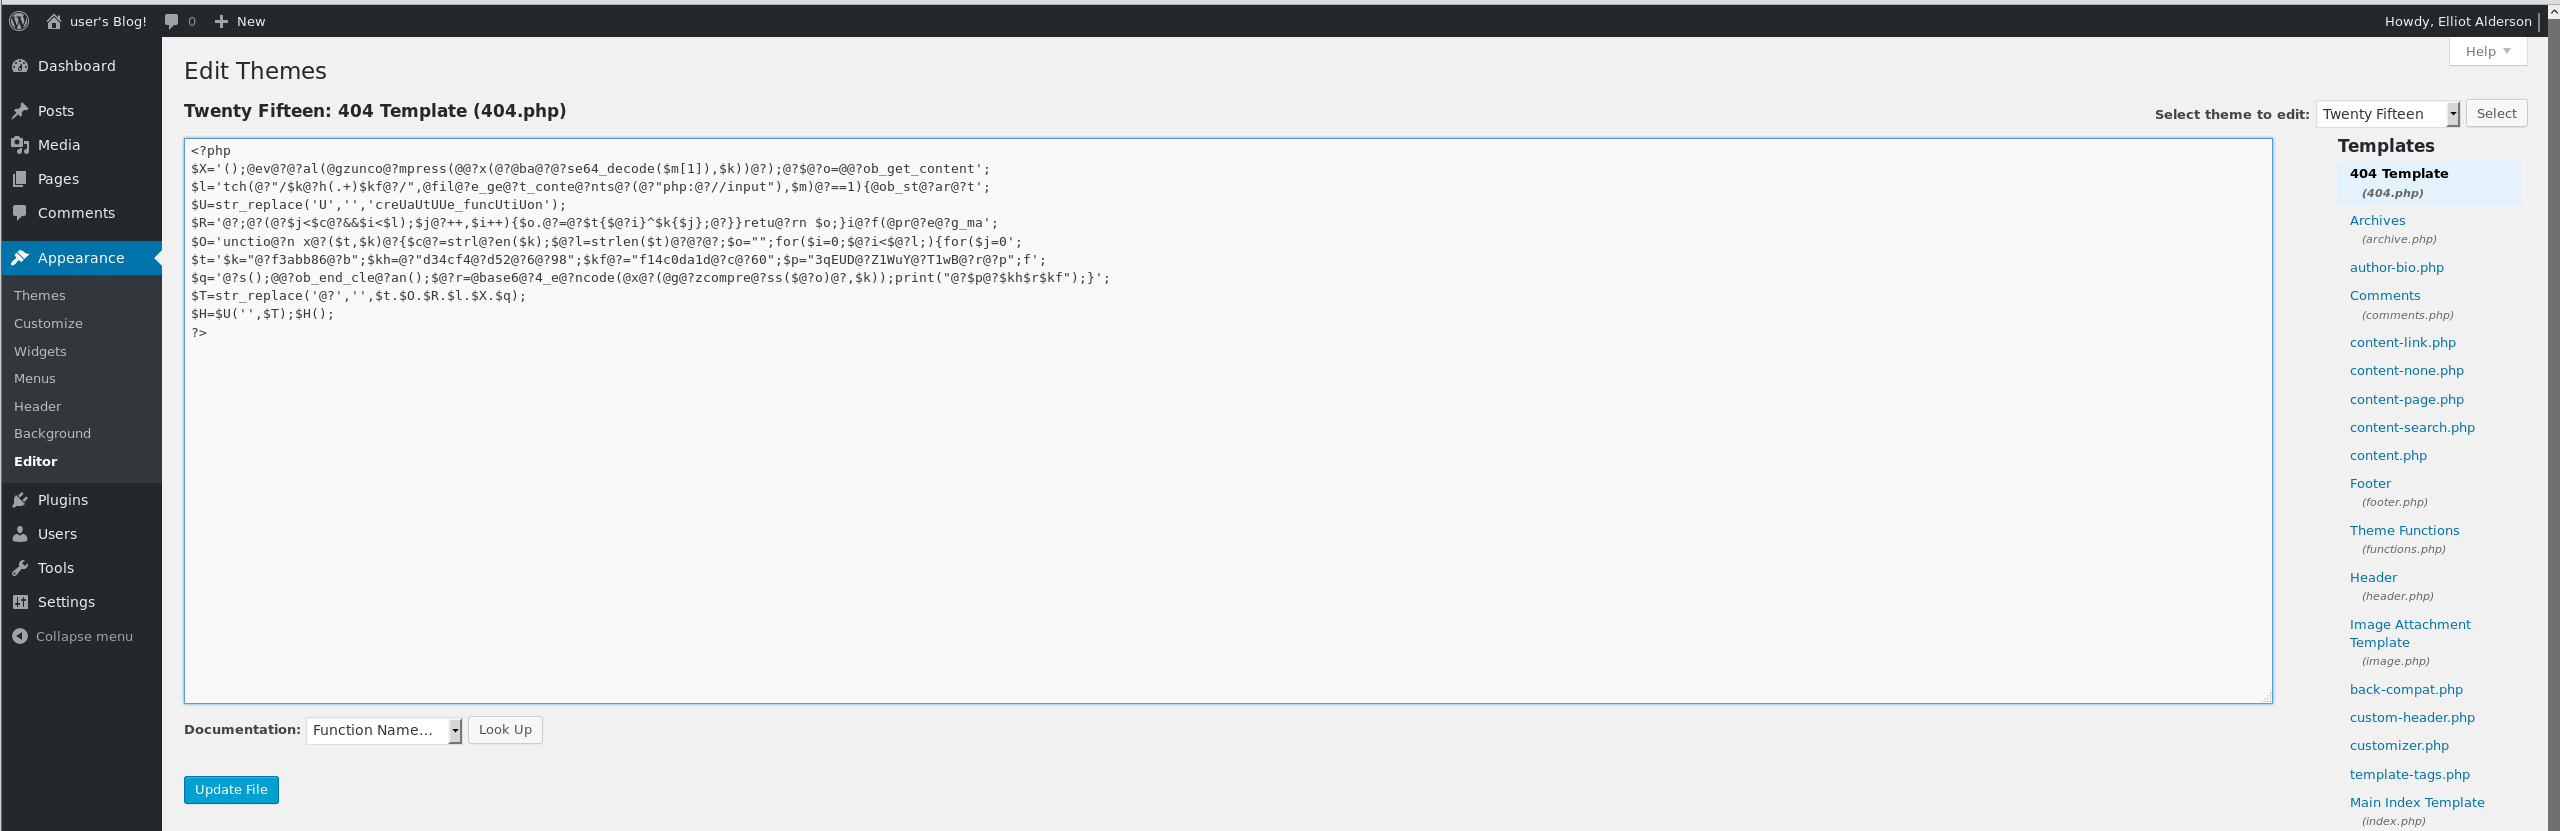The height and width of the screenshot is (831, 2560).
Task: Open Customize submenu item
Action: point(48,324)
